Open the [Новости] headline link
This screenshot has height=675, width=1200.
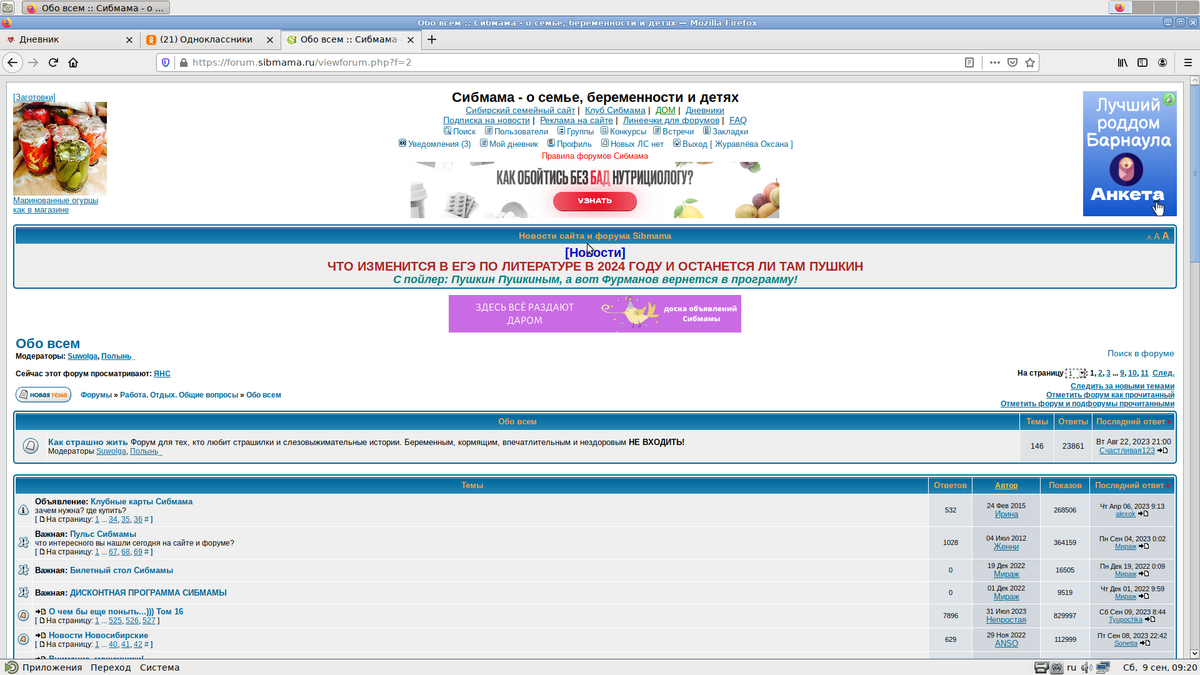(595, 252)
